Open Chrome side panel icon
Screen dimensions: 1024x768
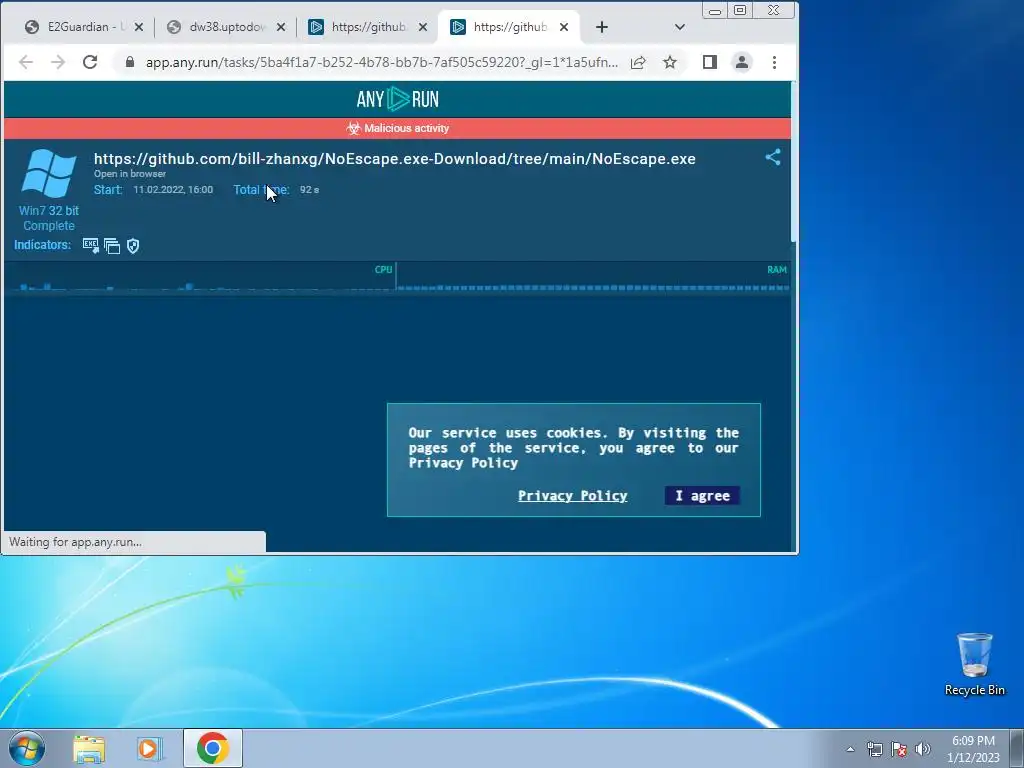(710, 62)
